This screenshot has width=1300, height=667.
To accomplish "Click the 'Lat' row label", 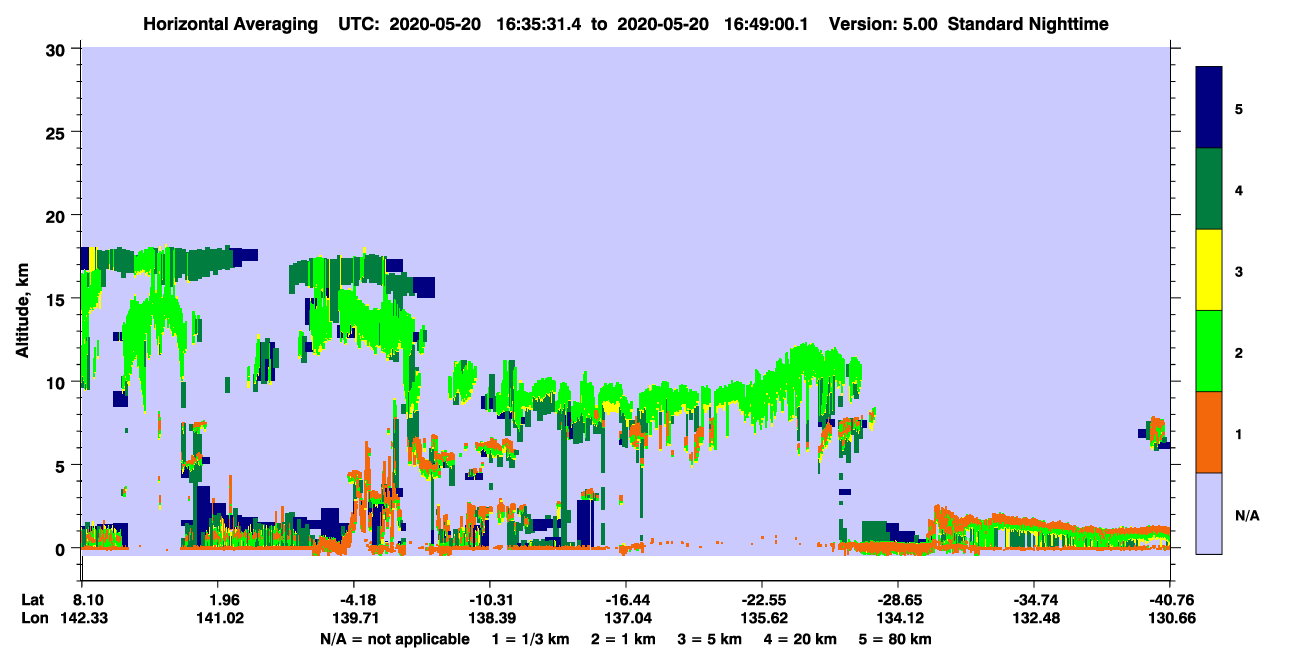I will (x=33, y=600).
